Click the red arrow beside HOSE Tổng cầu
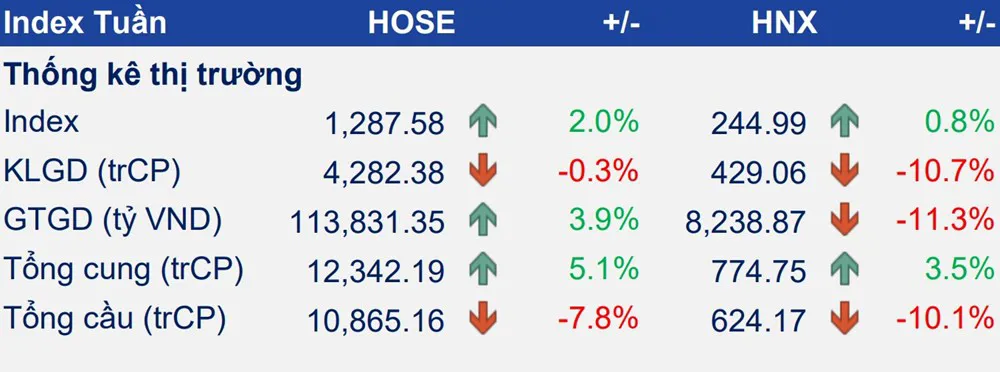1000x372 pixels. 483,318
